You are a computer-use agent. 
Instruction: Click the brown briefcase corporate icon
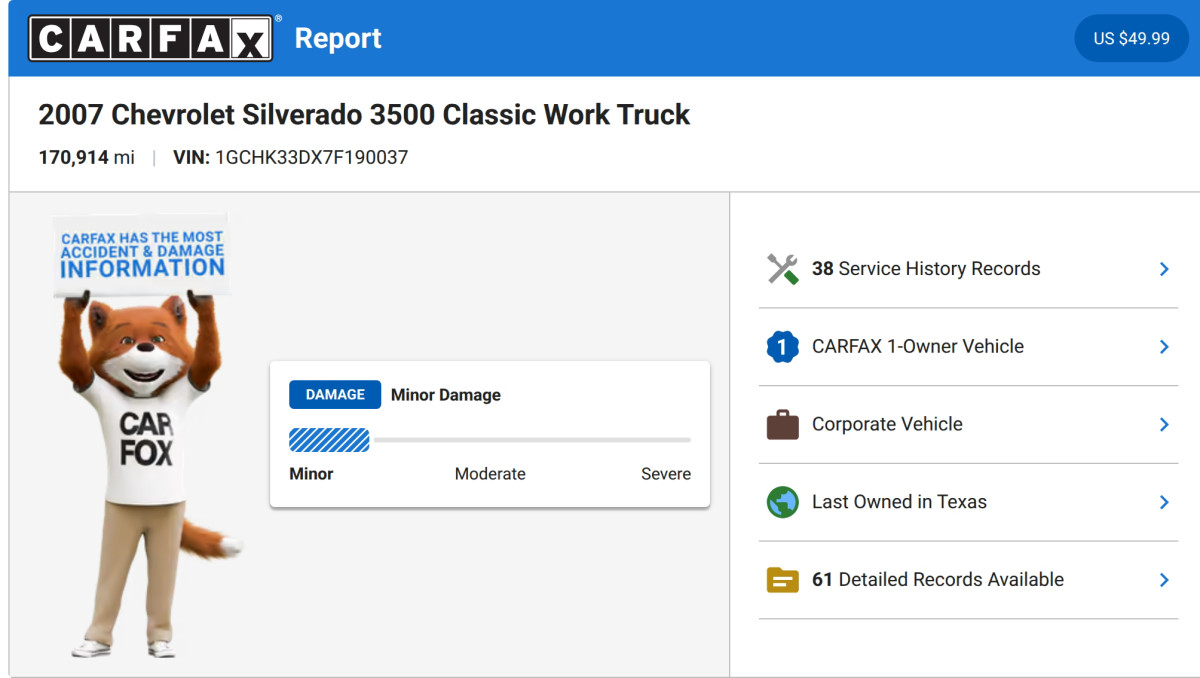[x=783, y=424]
